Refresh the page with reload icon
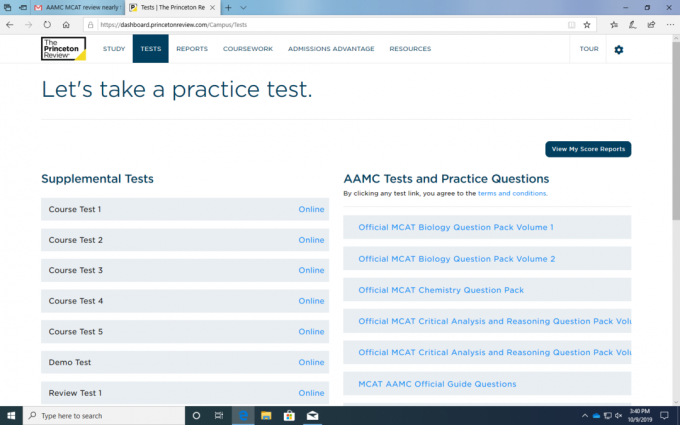The image size is (680, 425). coord(47,25)
